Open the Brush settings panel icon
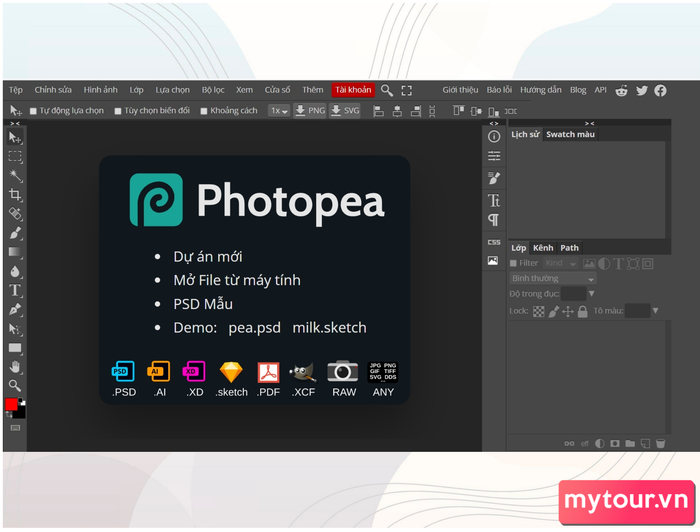Viewport: 700px width, 532px height. (x=494, y=178)
